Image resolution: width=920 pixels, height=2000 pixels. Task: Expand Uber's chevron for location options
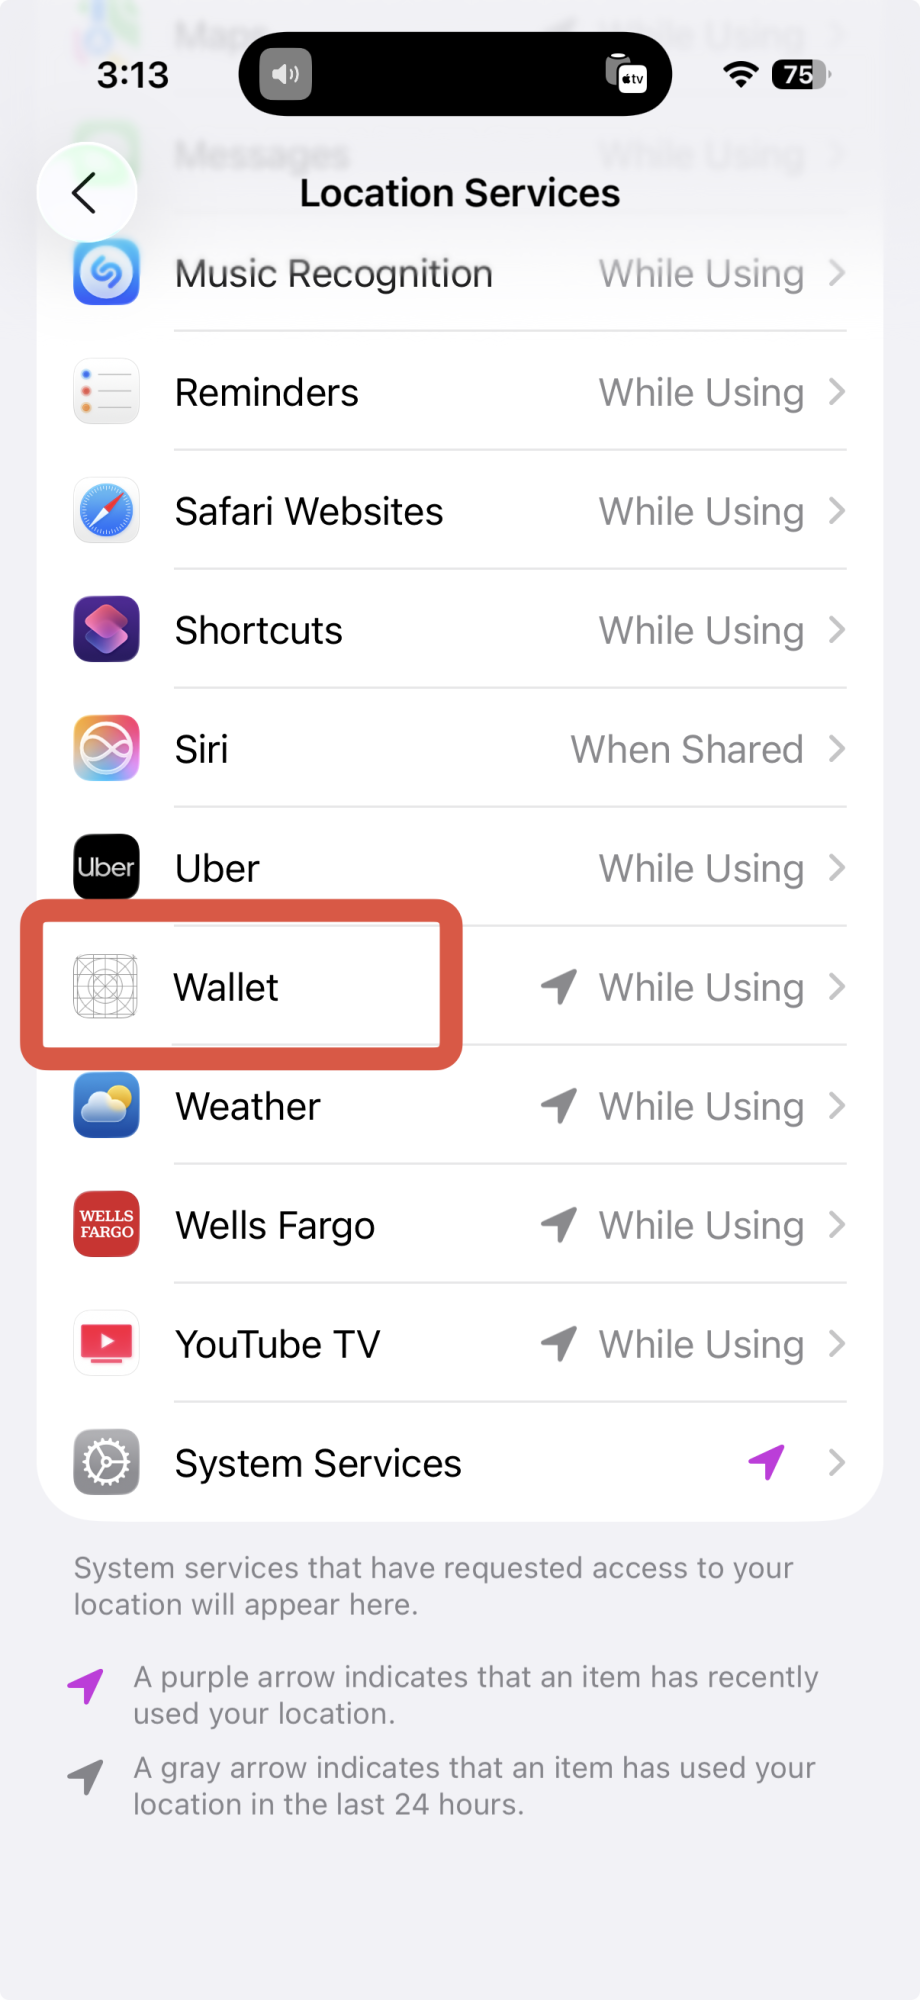pos(838,868)
